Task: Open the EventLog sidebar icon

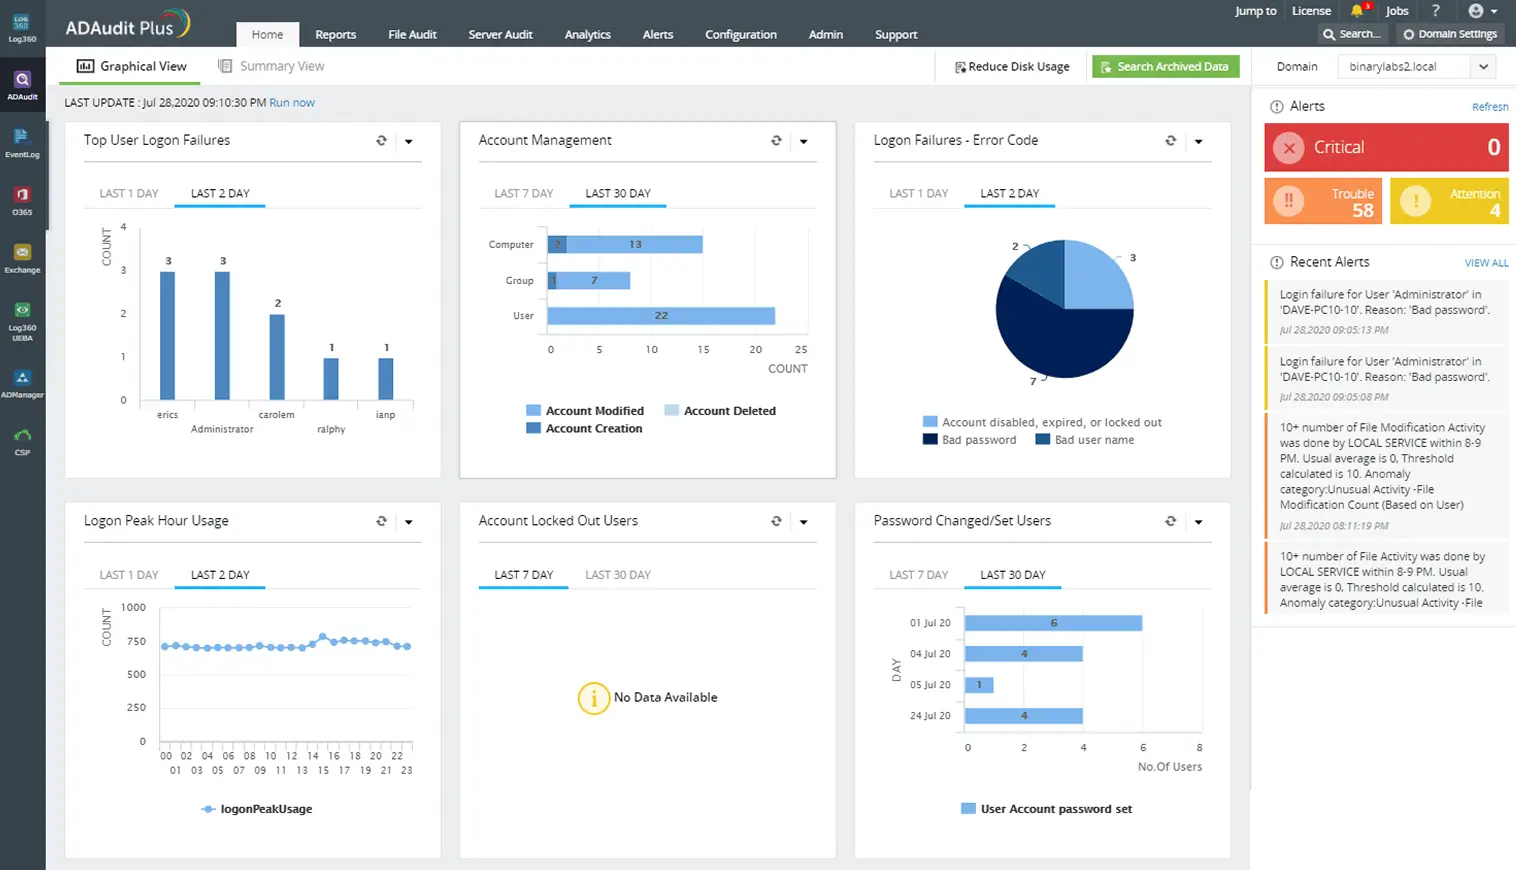Action: pos(22,143)
